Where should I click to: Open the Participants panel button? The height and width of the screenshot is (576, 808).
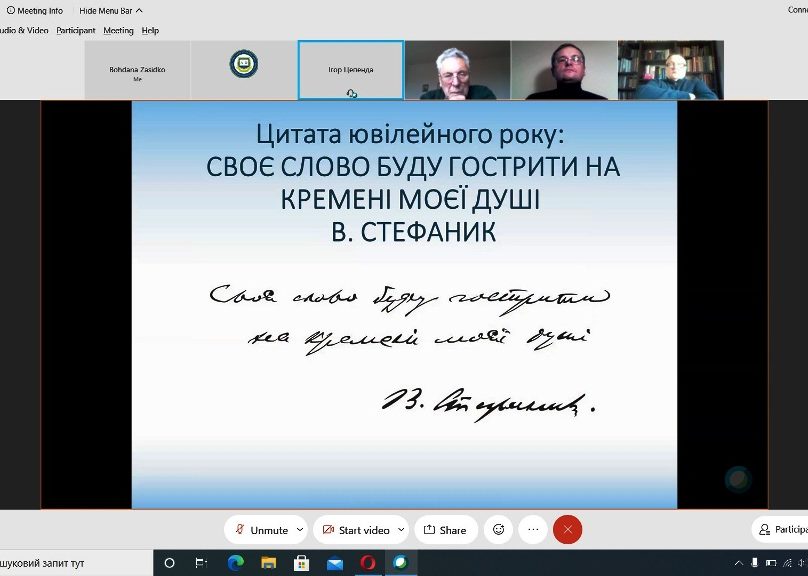click(x=780, y=530)
